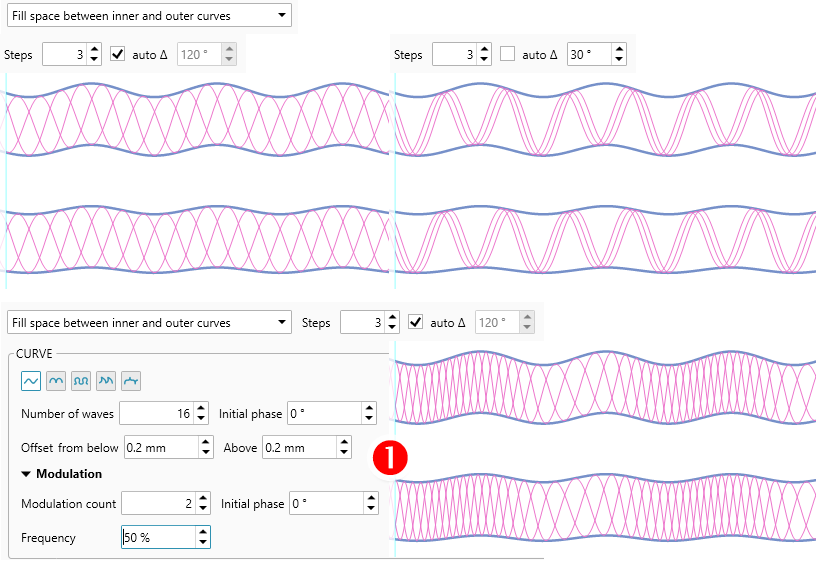Increase the Frequency percentage

pyautogui.click(x=203, y=532)
